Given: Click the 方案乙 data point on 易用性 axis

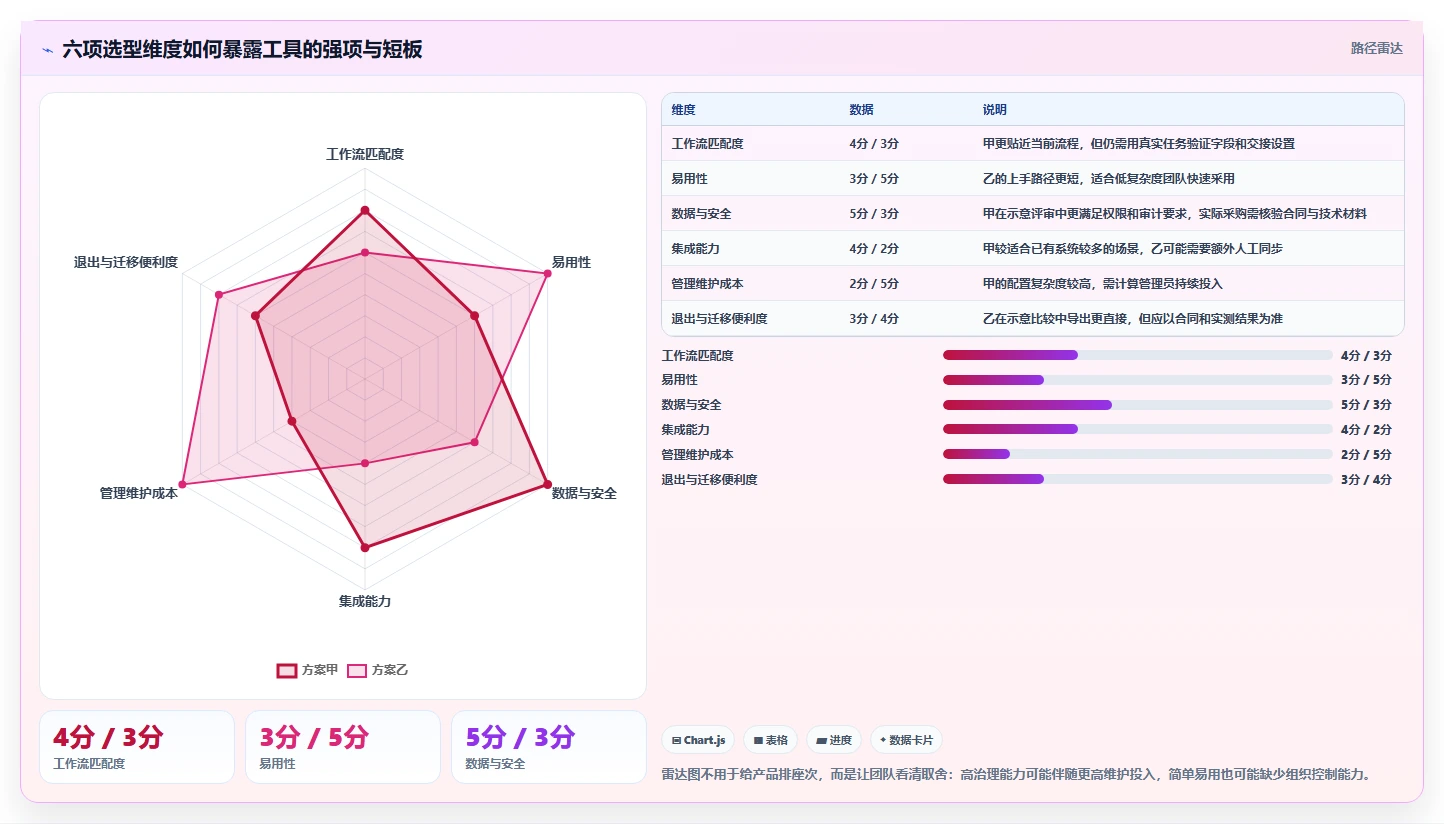Looking at the screenshot, I should [x=548, y=272].
